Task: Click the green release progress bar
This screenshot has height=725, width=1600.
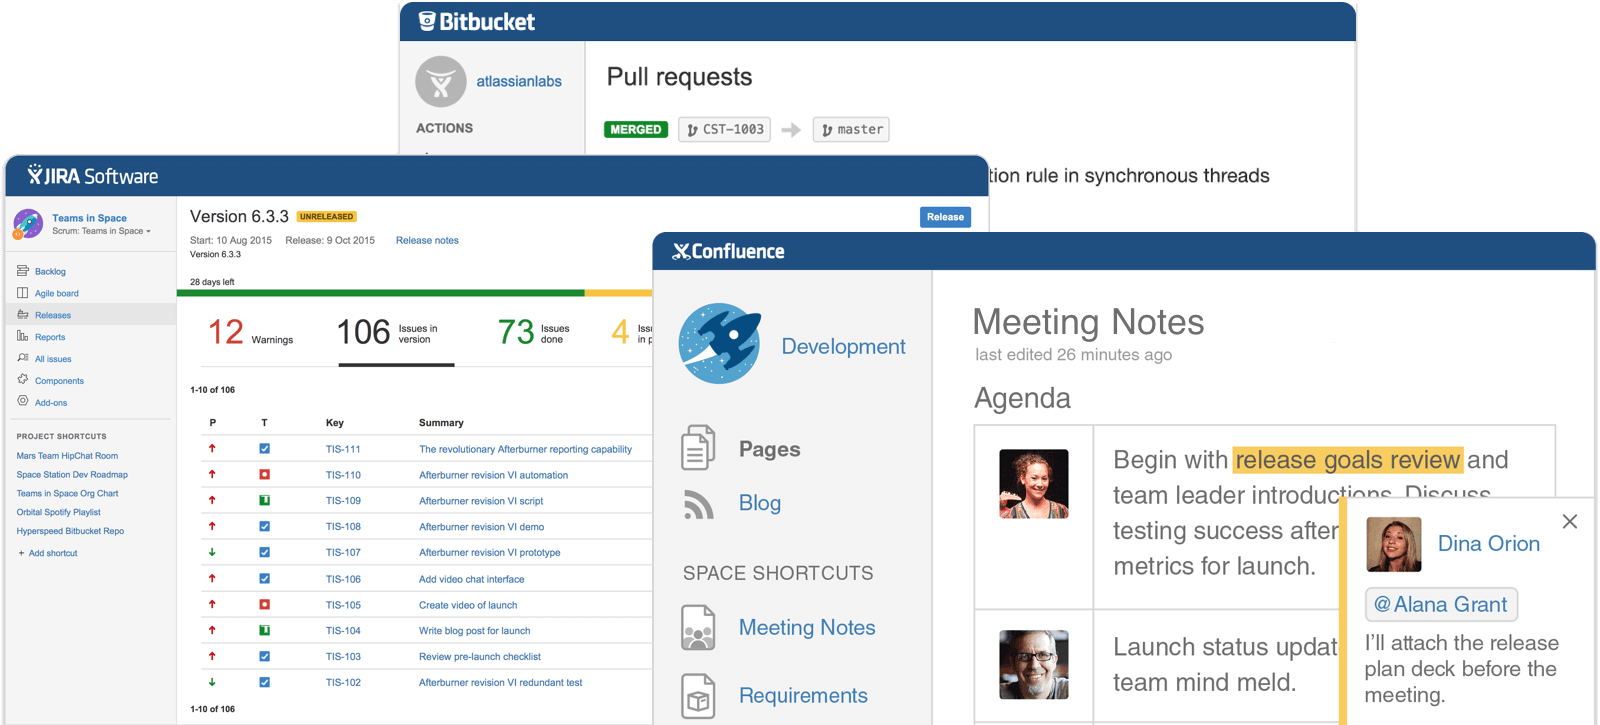Action: click(x=380, y=293)
